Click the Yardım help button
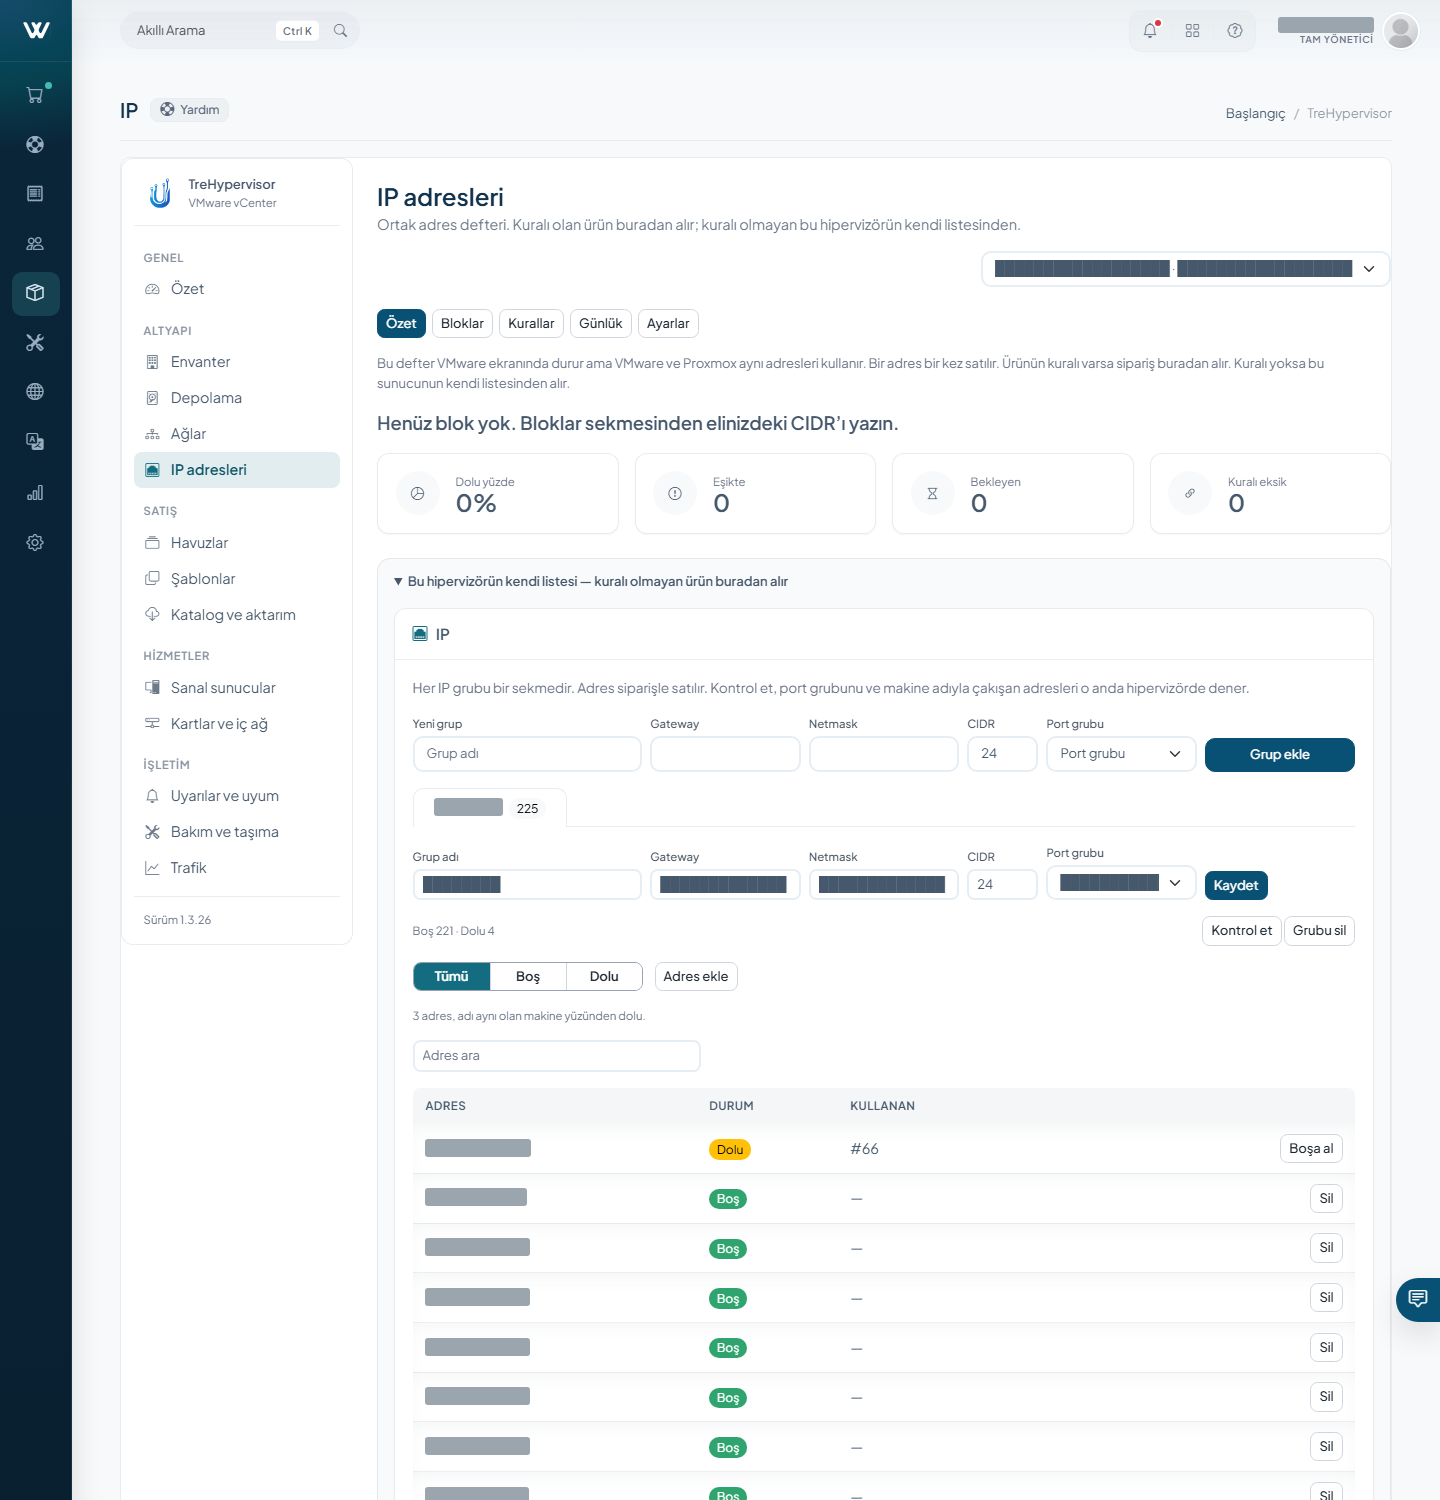Image resolution: width=1440 pixels, height=1500 pixels. (x=190, y=110)
